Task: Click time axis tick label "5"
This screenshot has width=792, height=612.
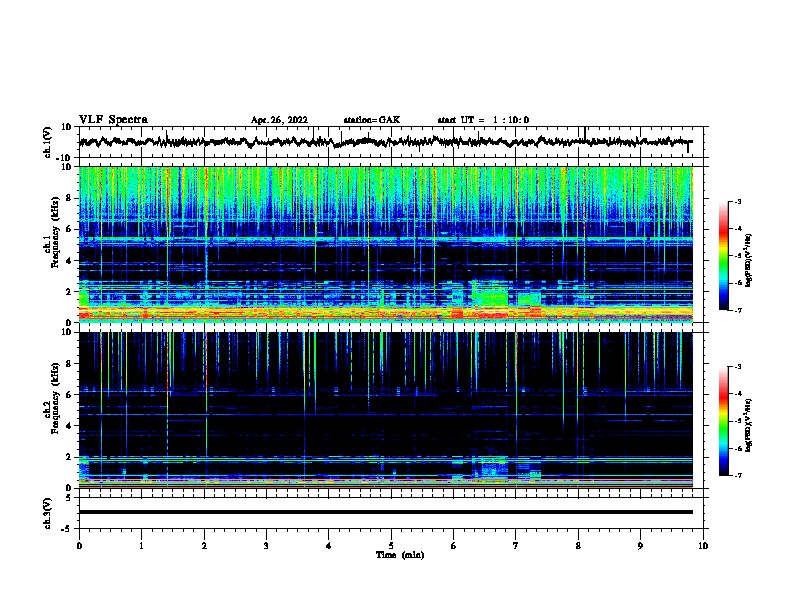Action: 391,546
